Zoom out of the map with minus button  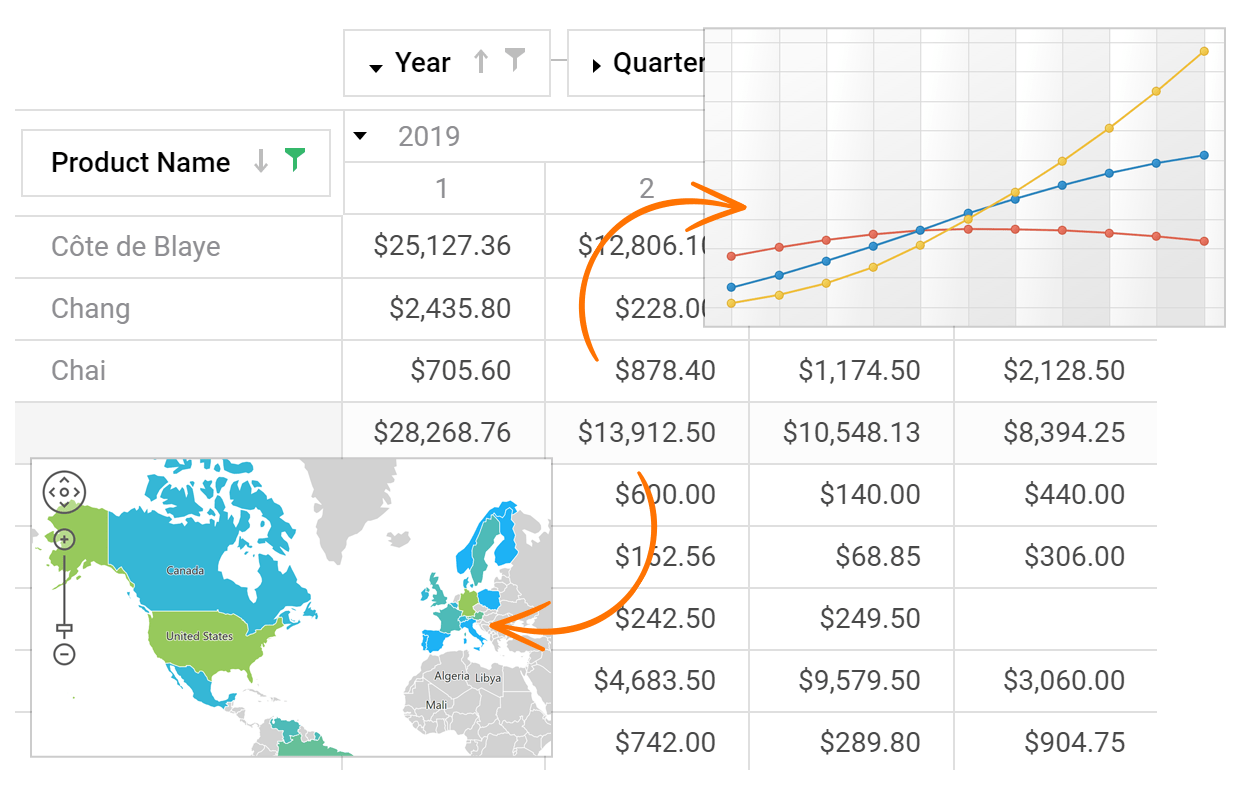coord(64,655)
